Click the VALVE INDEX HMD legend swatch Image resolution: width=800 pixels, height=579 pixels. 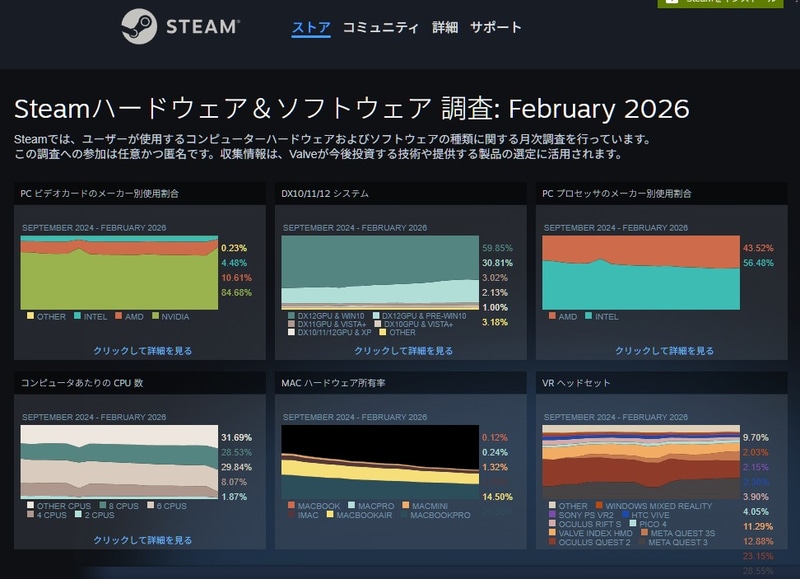[552, 532]
